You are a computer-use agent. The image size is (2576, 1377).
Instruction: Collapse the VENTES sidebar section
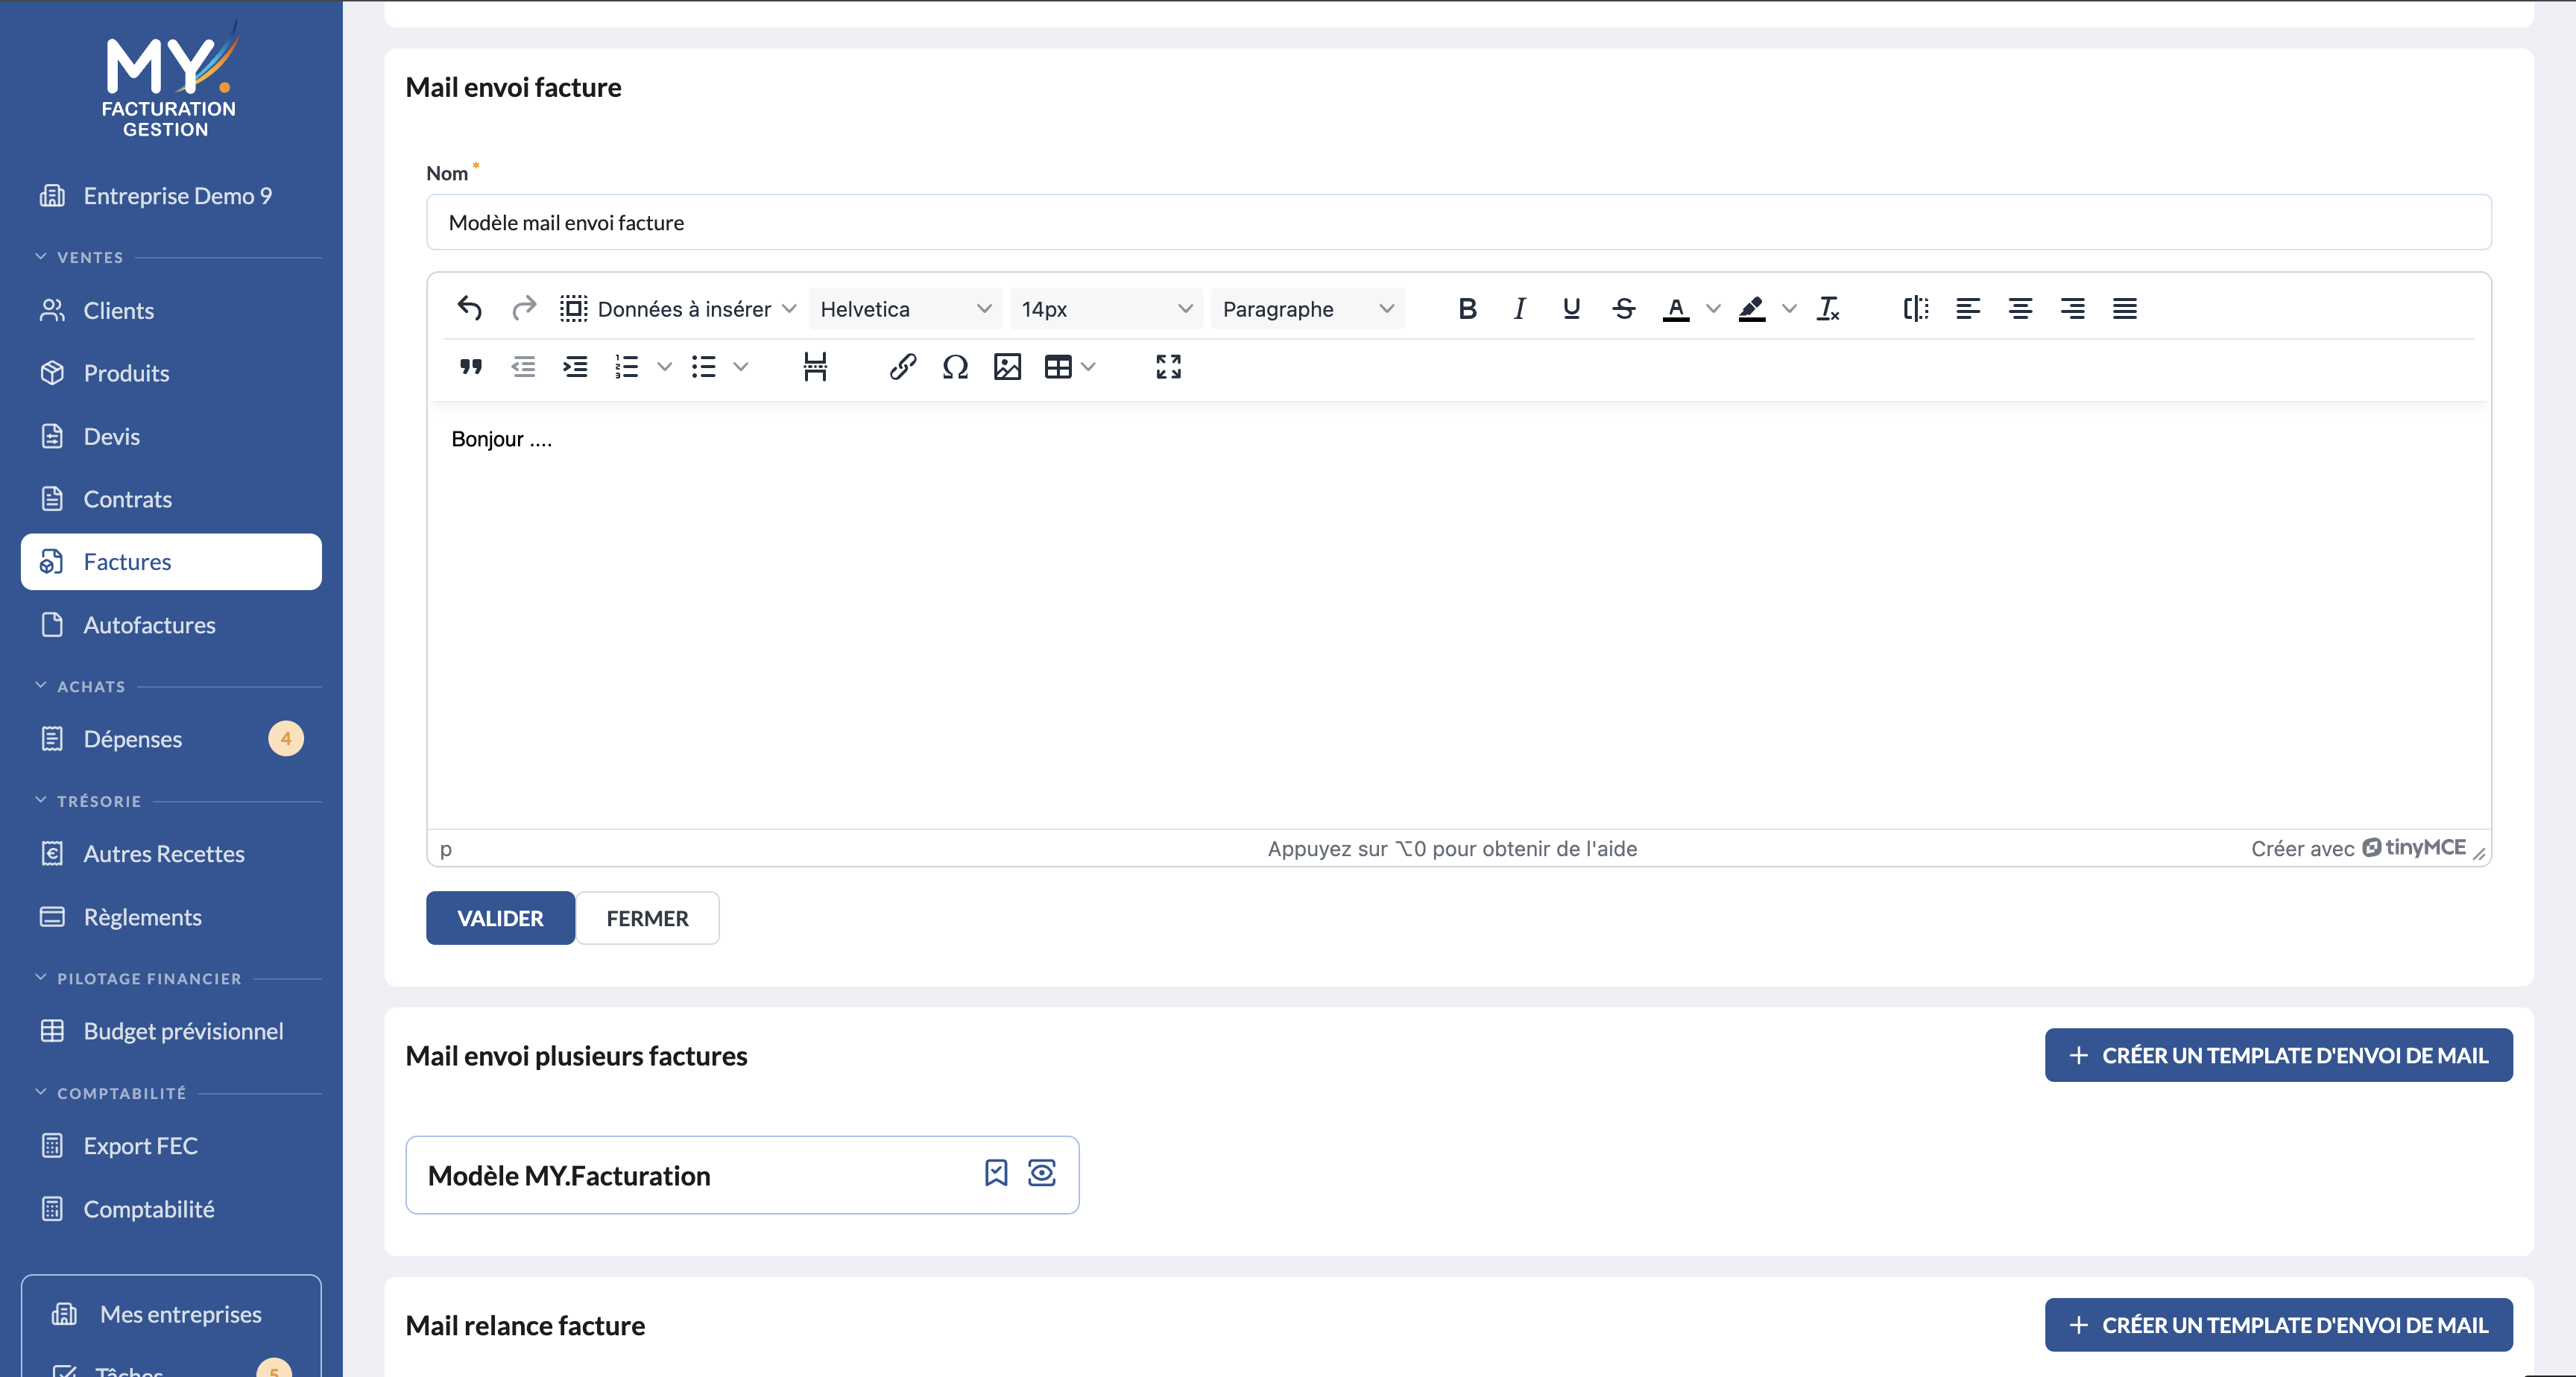coord(79,257)
